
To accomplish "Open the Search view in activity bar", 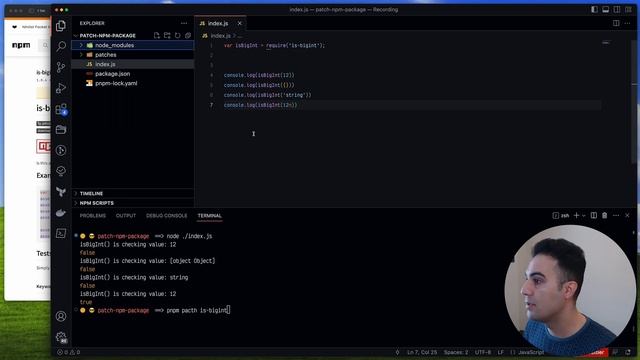I will click(x=61, y=46).
